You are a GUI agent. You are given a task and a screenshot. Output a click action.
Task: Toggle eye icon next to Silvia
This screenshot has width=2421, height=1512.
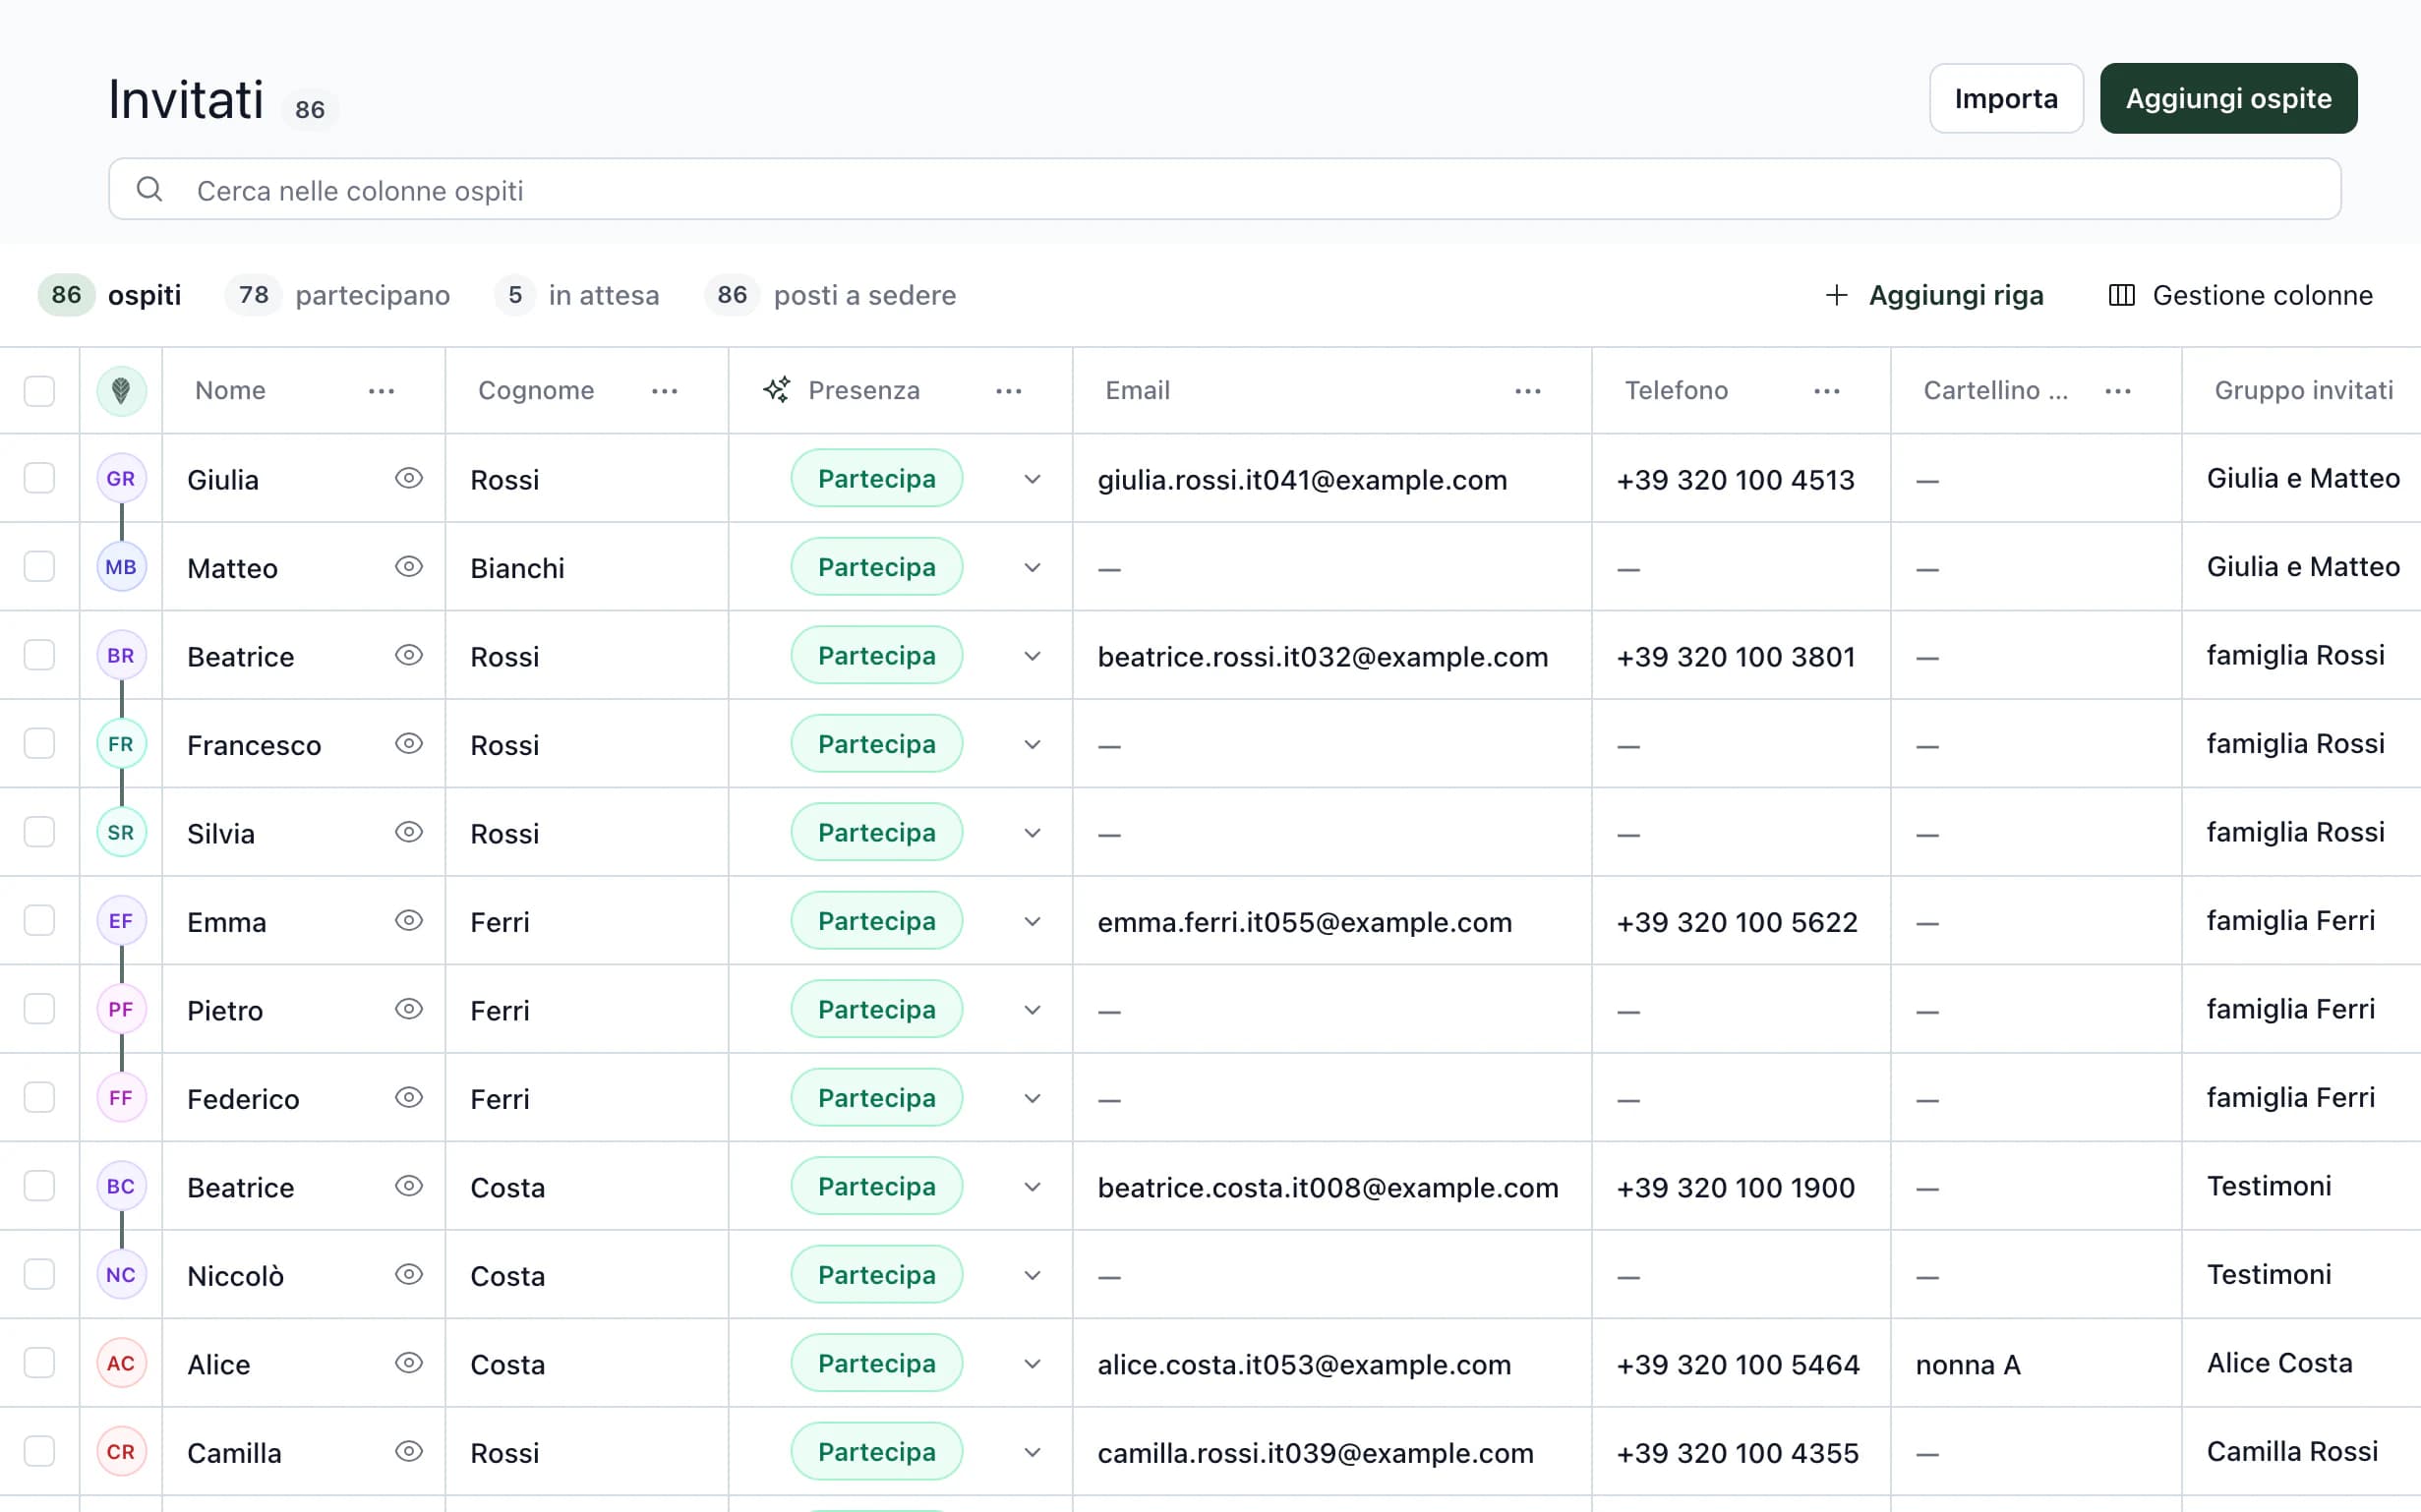[408, 832]
